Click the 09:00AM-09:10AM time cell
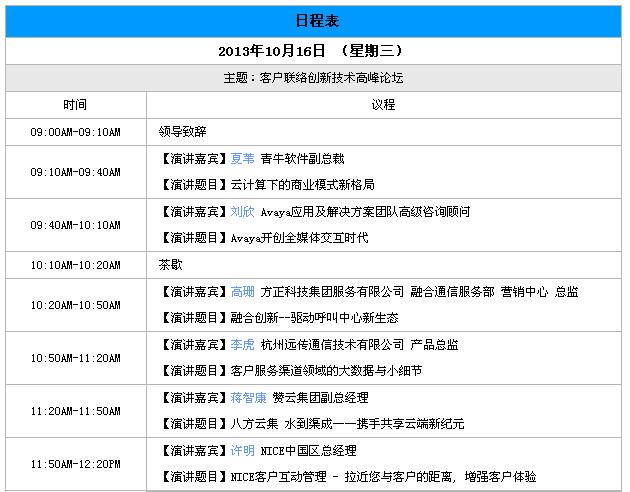The width and height of the screenshot is (630, 492). [75, 131]
